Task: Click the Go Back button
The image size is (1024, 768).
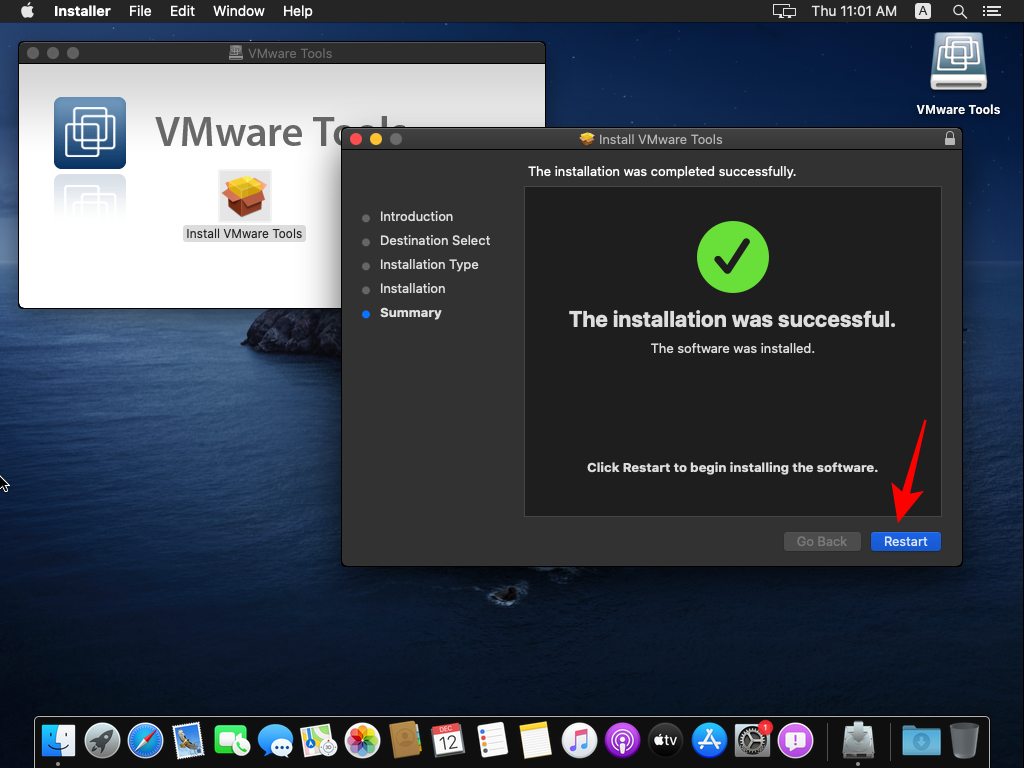Action: (x=822, y=541)
